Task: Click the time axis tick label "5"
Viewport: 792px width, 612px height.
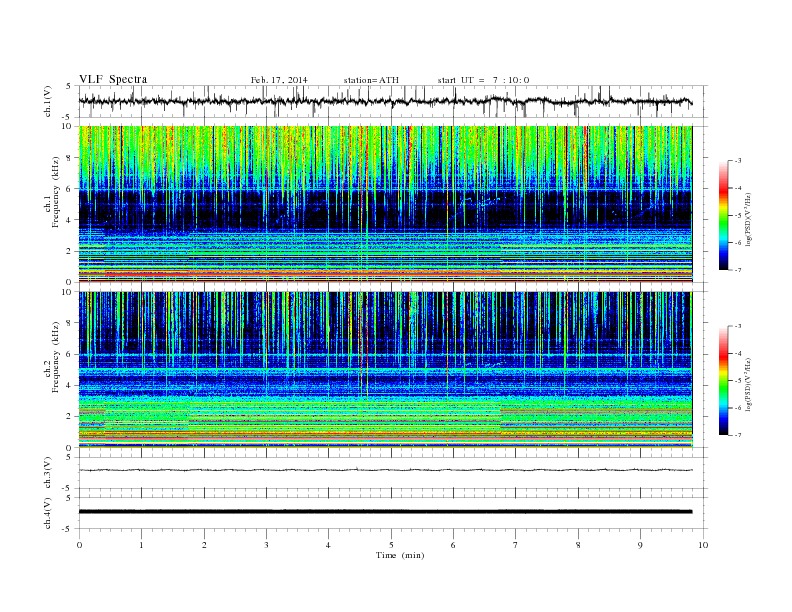Action: coord(391,545)
